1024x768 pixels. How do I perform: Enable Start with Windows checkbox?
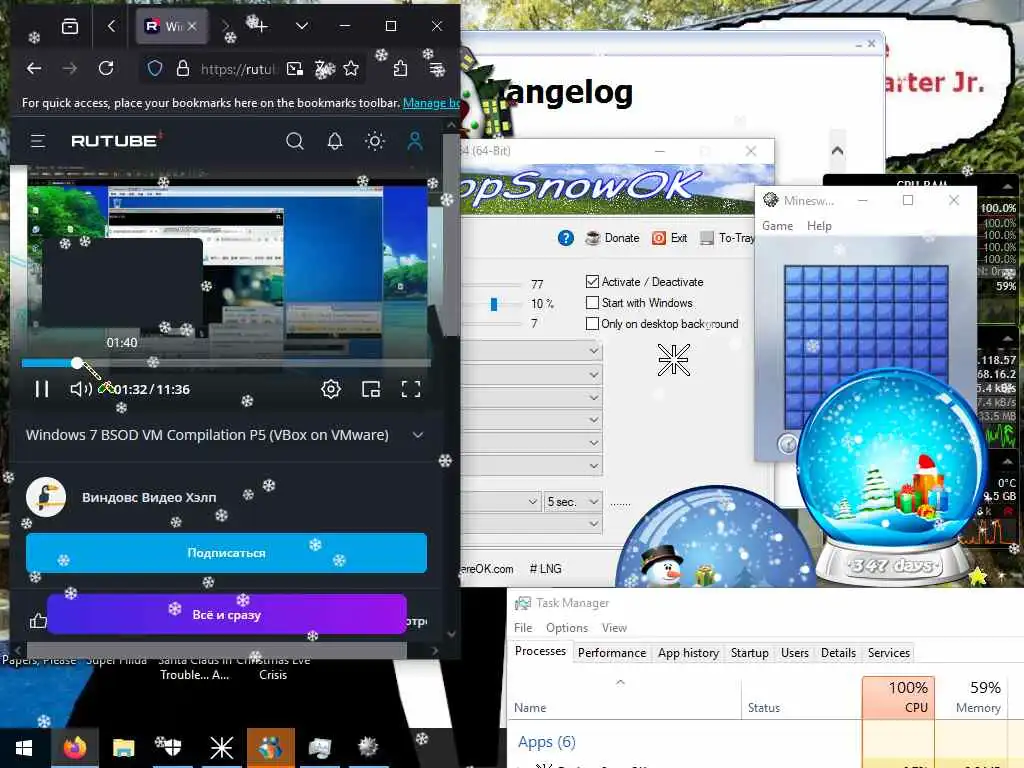[x=592, y=302]
